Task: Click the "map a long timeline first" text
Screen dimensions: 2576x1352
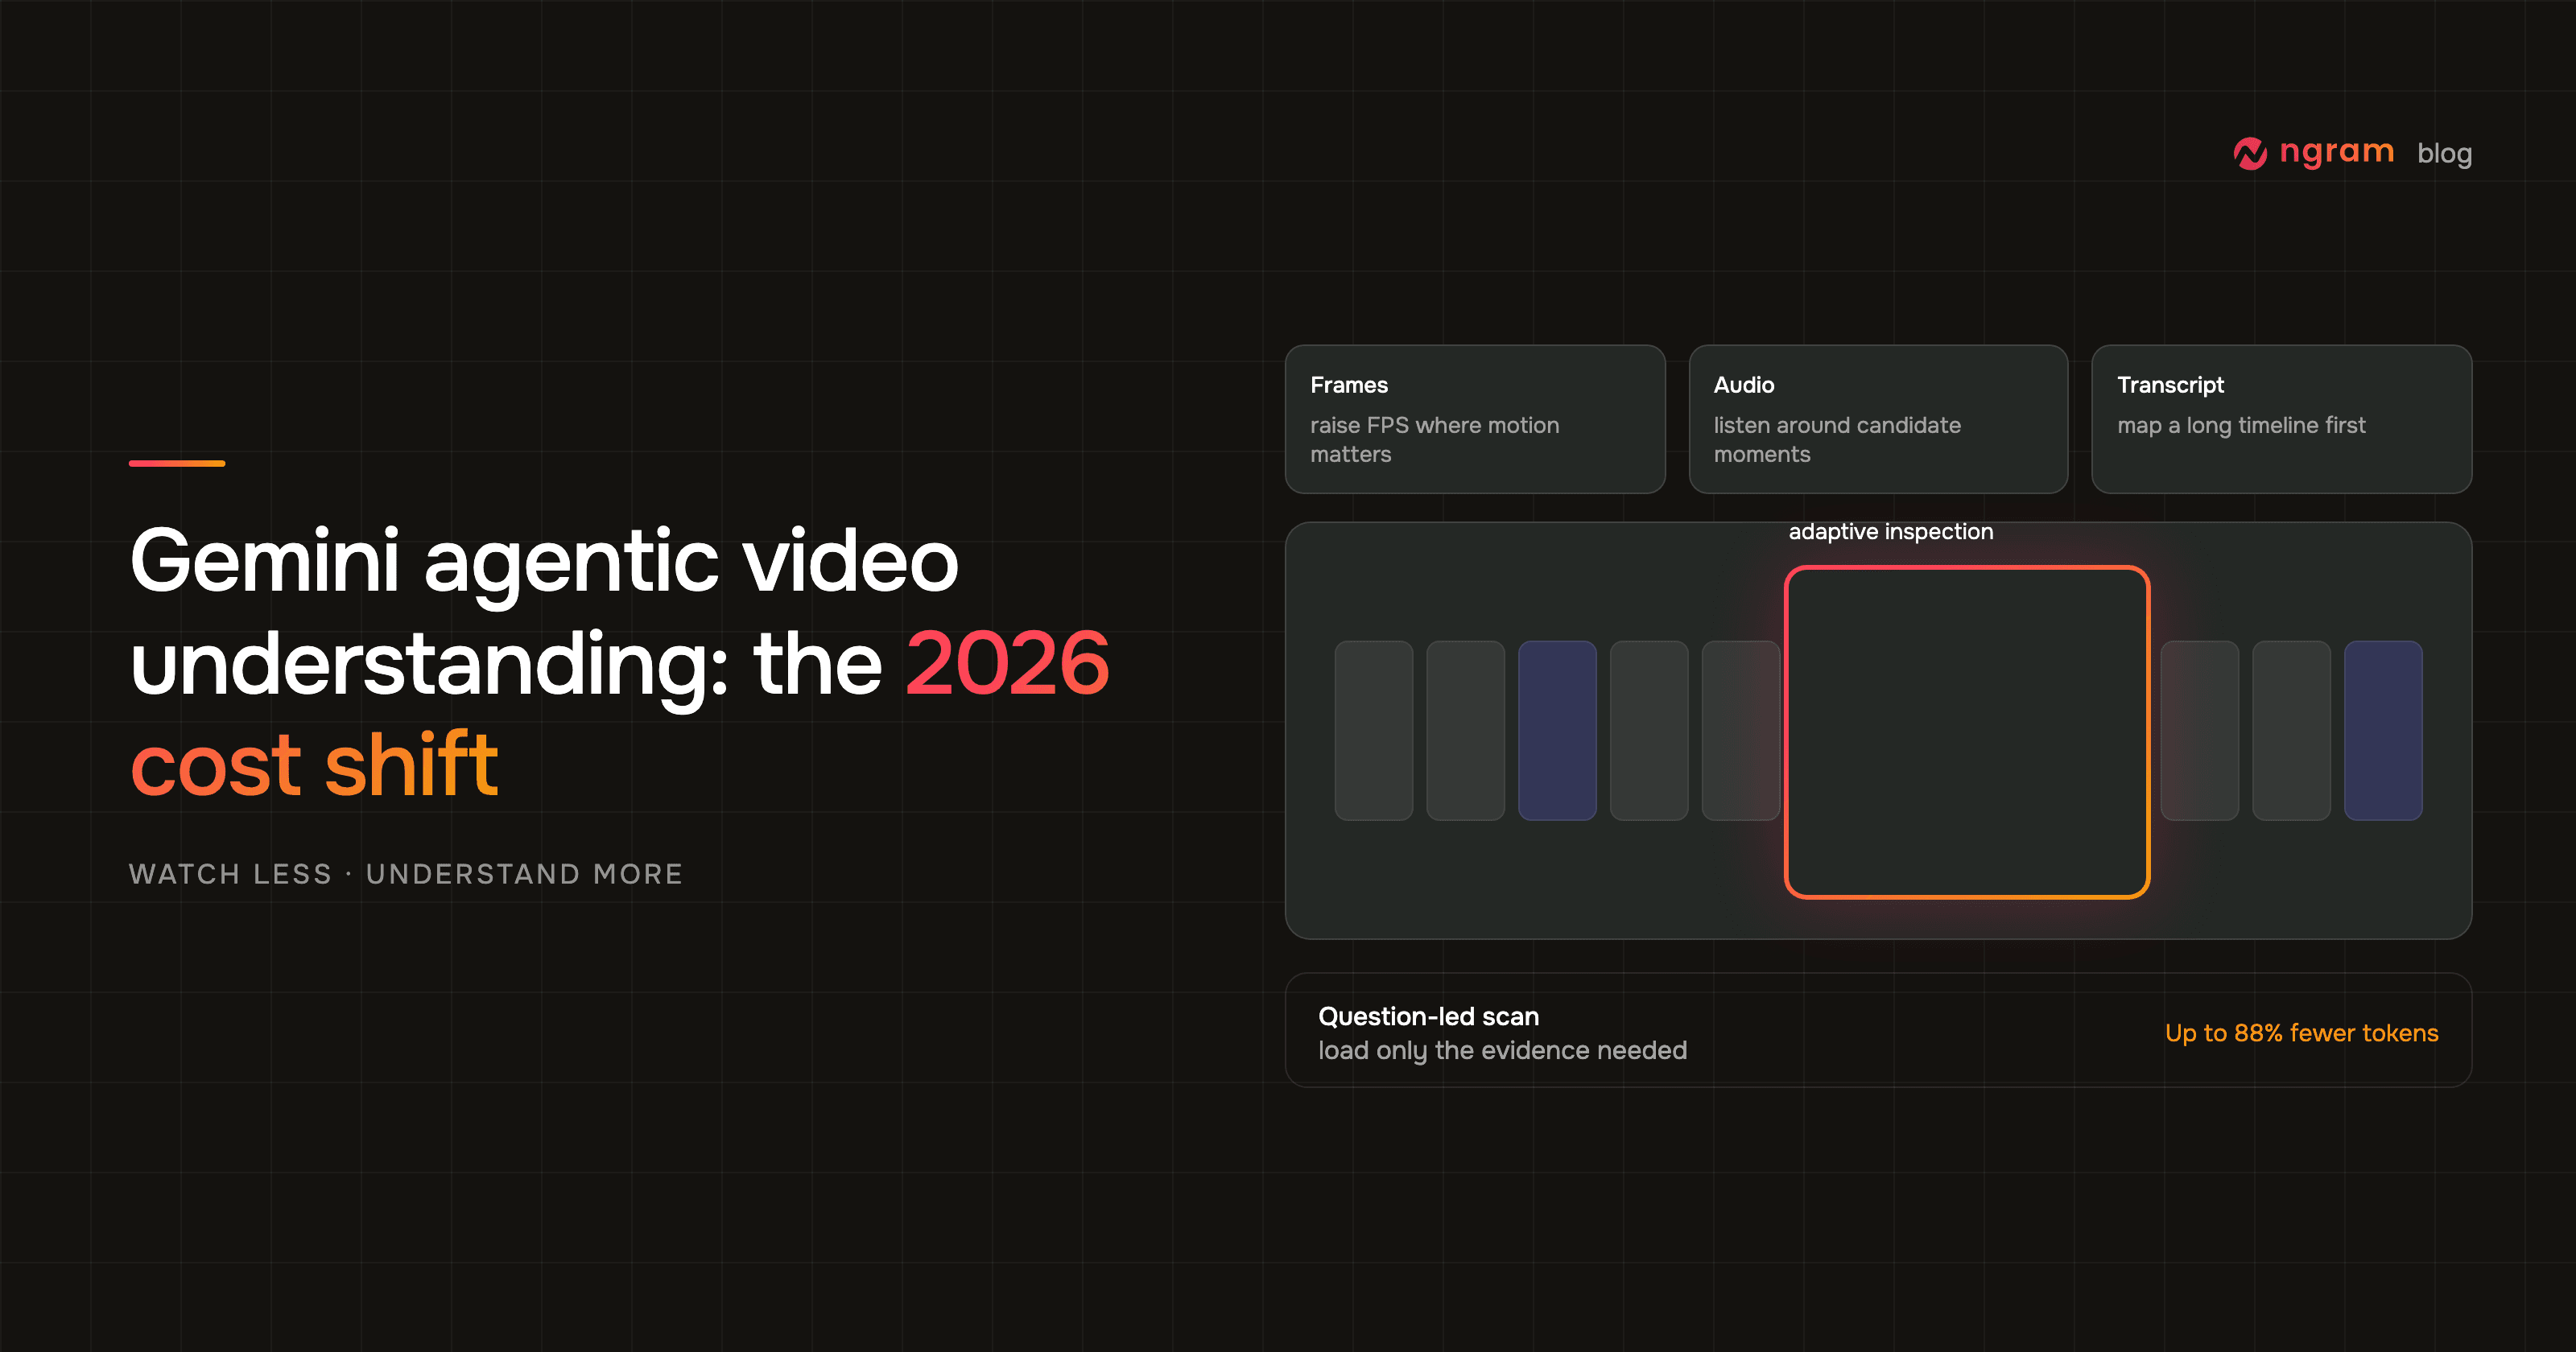Action: tap(2241, 425)
